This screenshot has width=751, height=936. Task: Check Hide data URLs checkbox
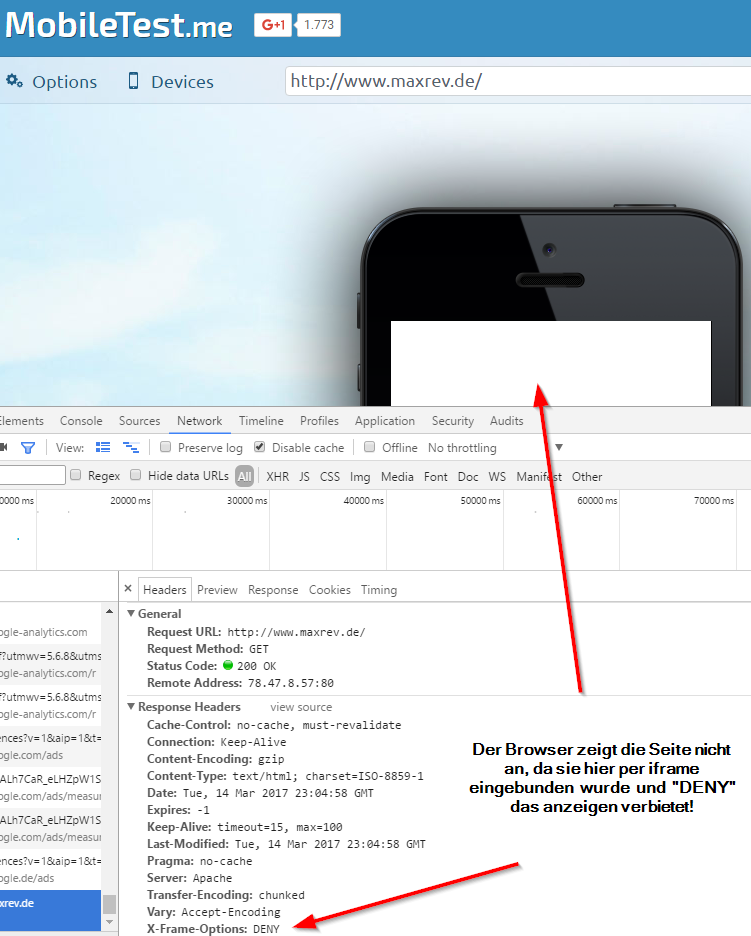136,475
